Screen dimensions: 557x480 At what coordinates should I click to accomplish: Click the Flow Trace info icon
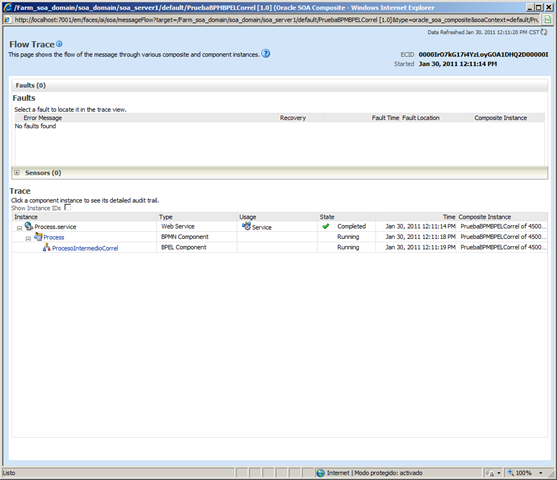[x=59, y=44]
